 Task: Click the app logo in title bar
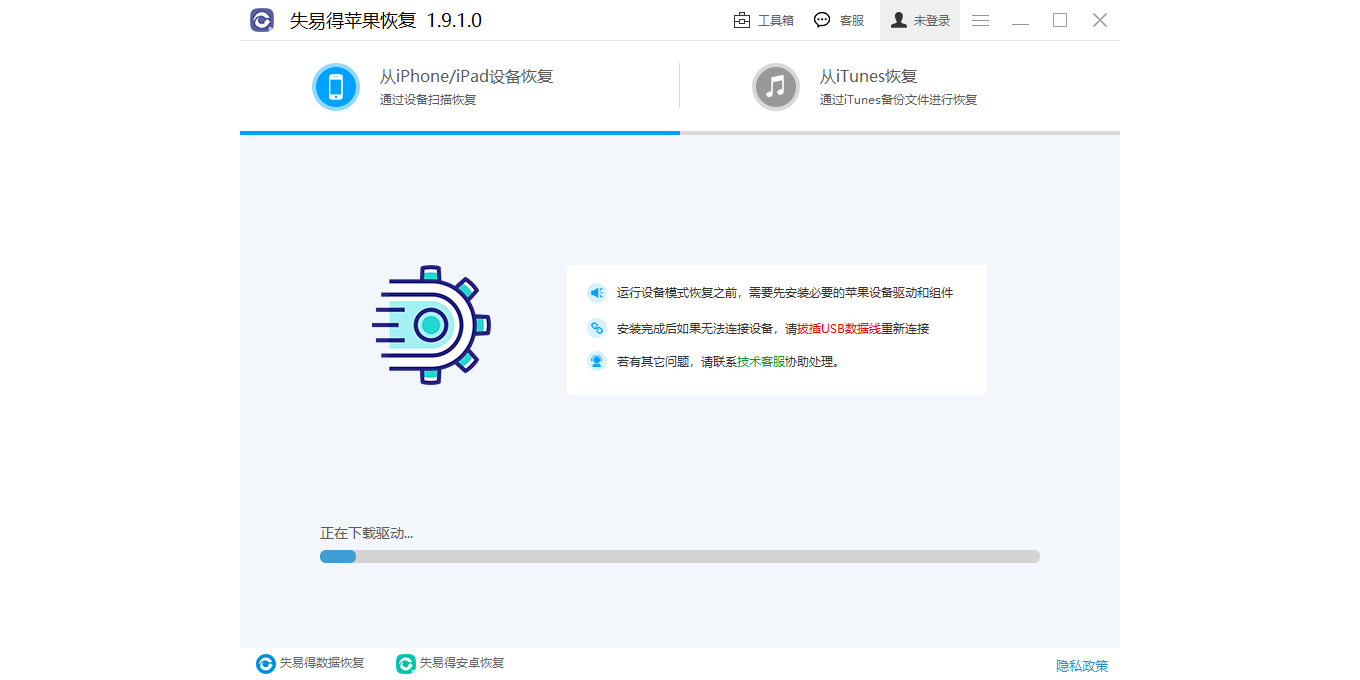262,20
